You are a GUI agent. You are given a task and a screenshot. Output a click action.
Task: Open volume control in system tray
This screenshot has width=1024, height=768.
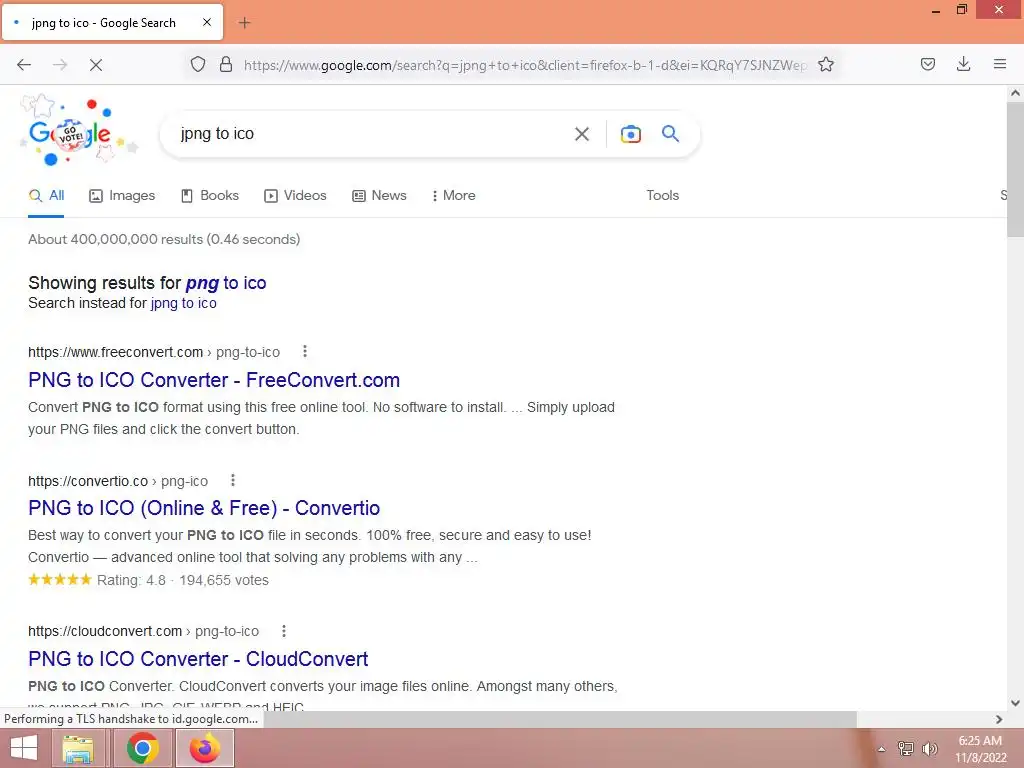coord(929,748)
